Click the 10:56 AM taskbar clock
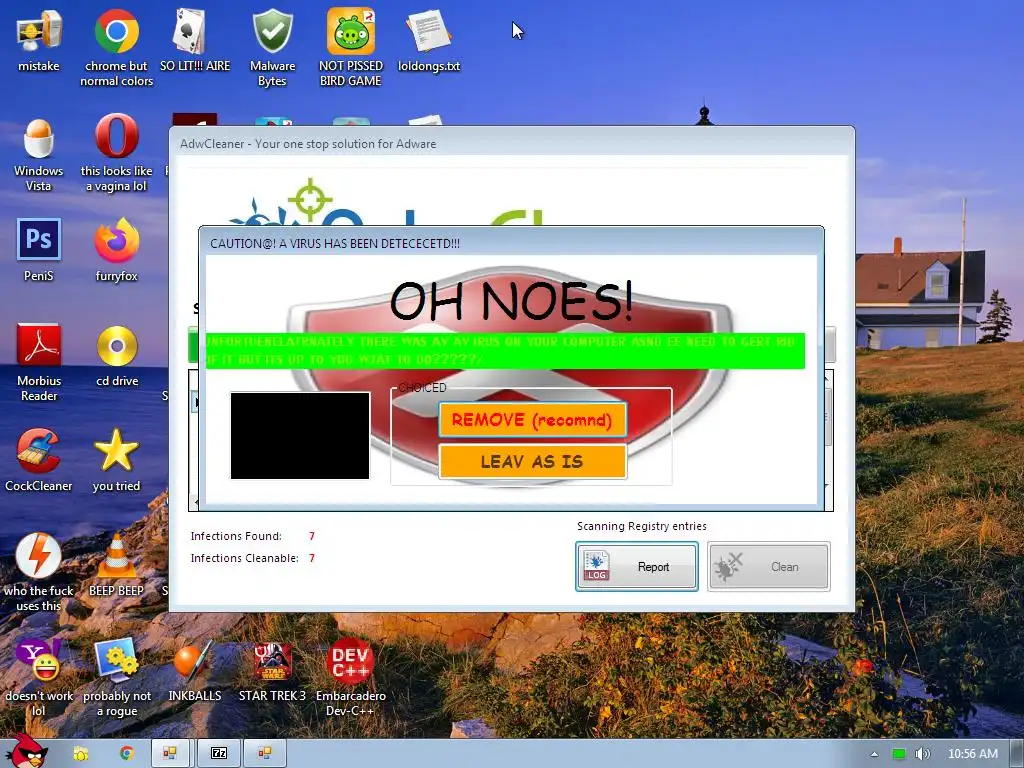The height and width of the screenshot is (768, 1024). (x=973, y=754)
